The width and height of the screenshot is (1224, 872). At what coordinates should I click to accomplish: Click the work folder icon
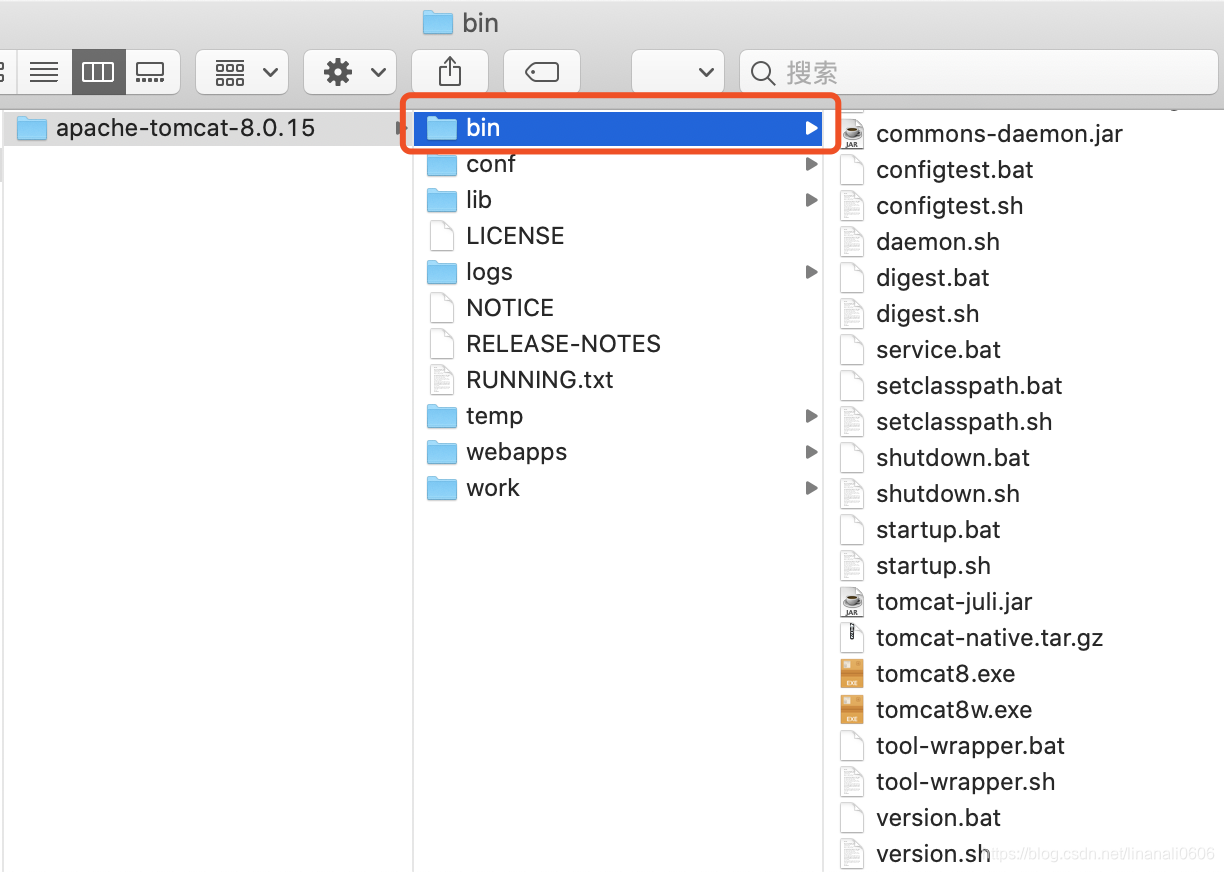click(442, 488)
